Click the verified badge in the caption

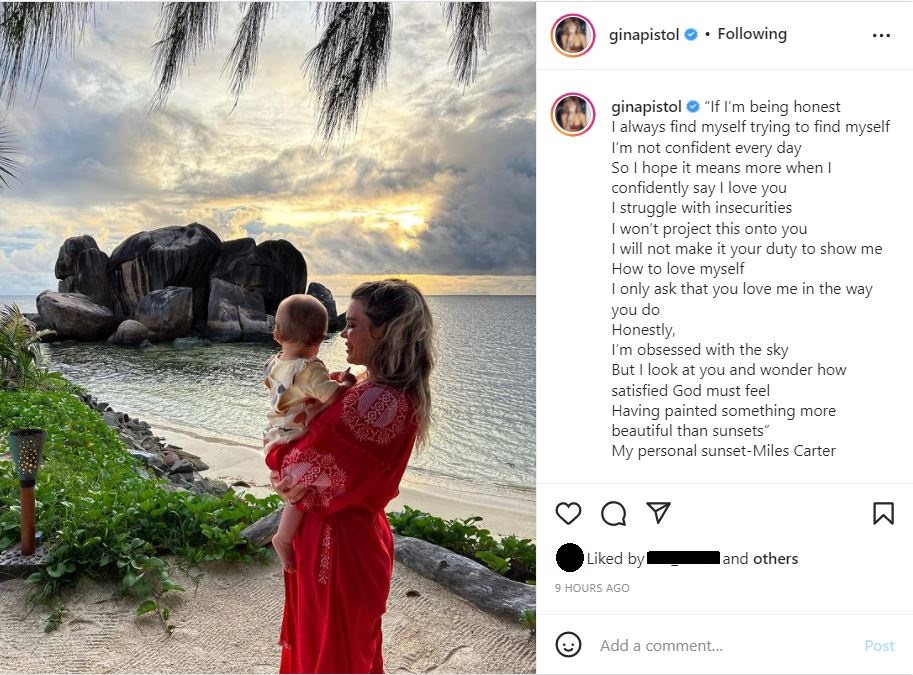point(693,107)
